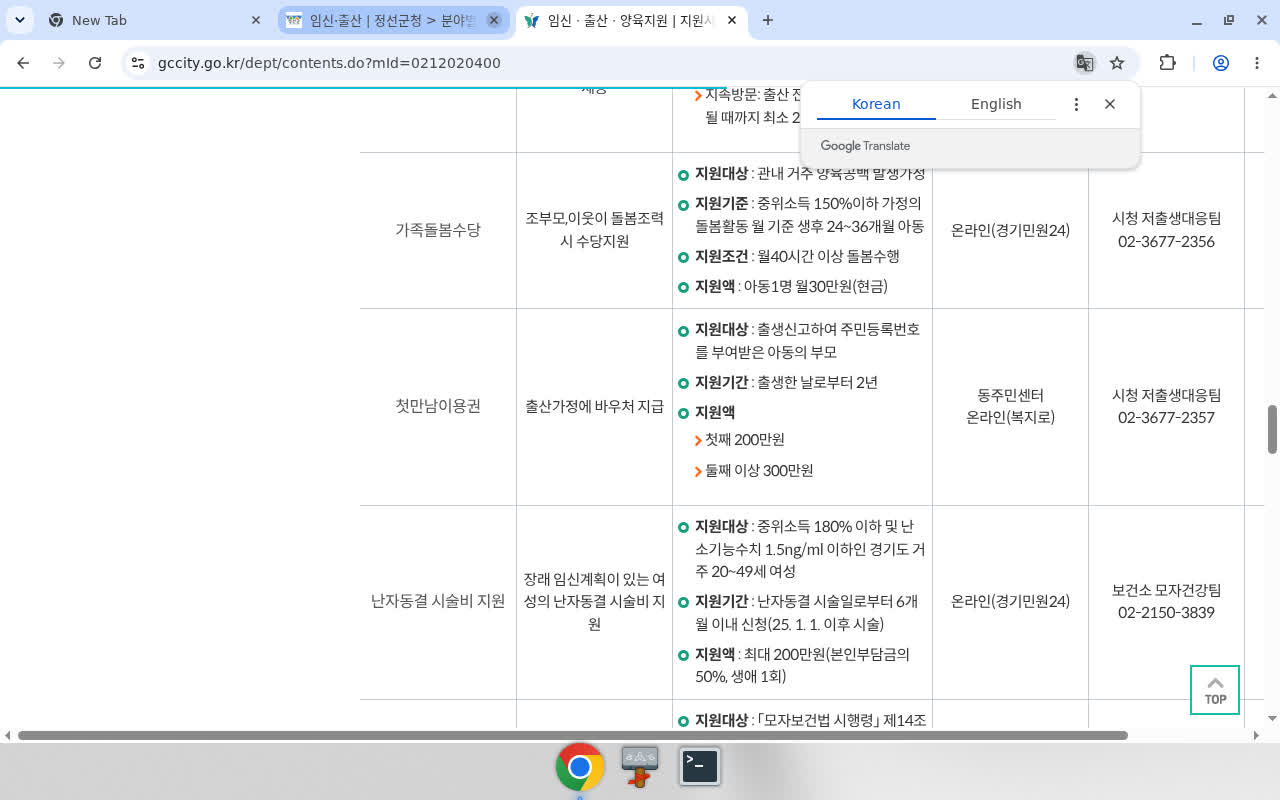Switch to the New Tab browser tab
The width and height of the screenshot is (1280, 800).
(x=155, y=20)
